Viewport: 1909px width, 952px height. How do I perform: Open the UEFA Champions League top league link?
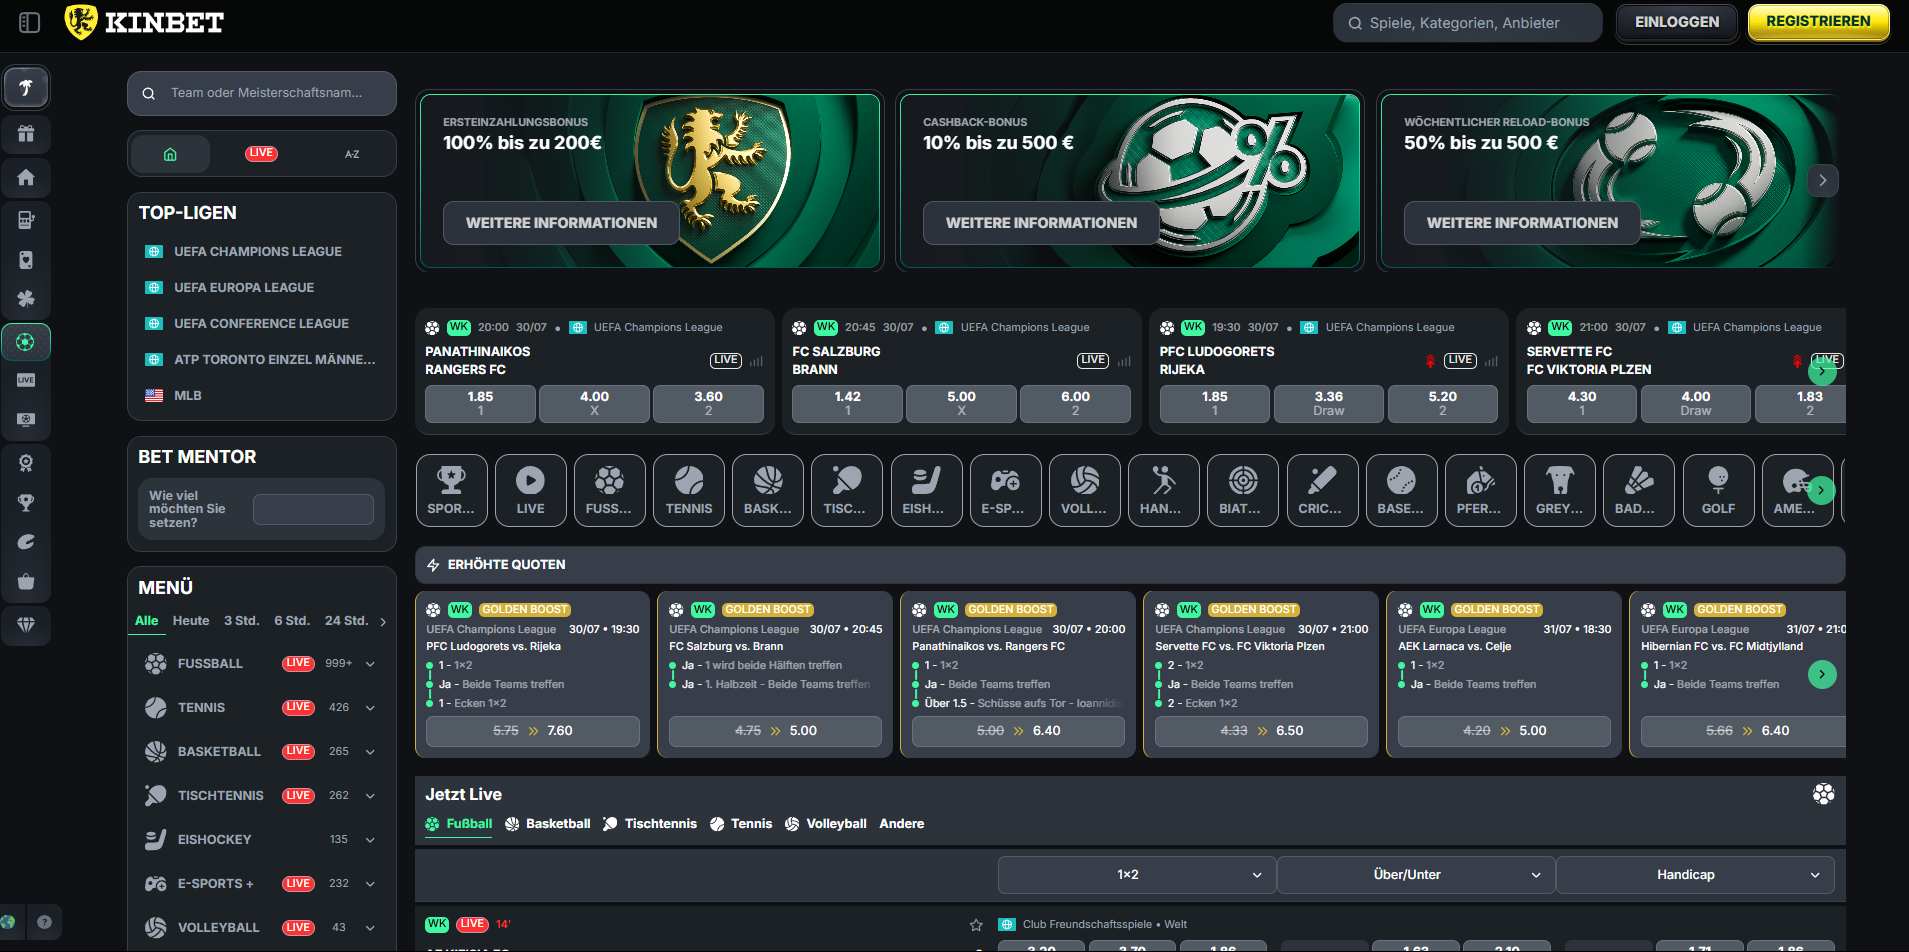point(258,252)
